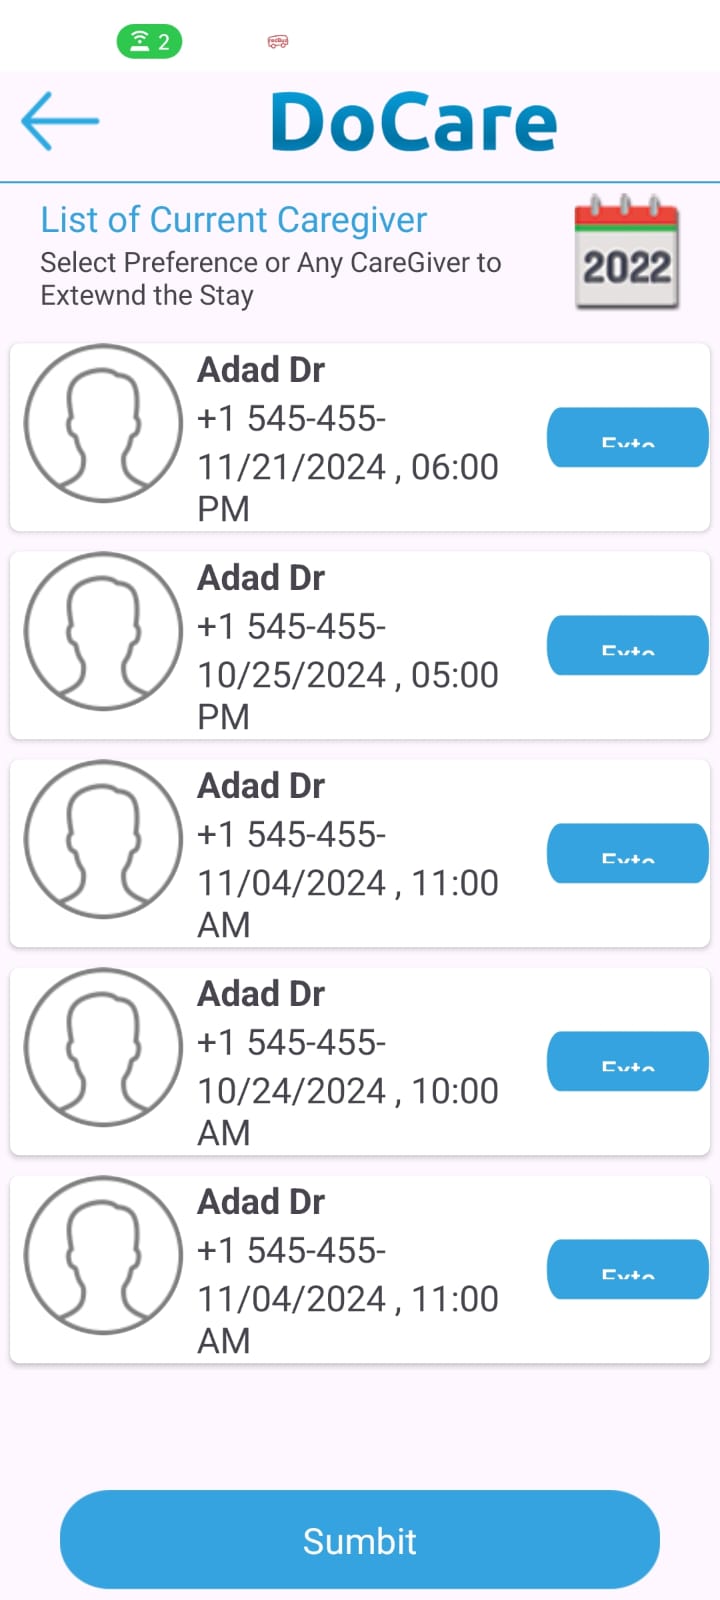This screenshot has height=1600, width=720.
Task: Tap phone number on the 10/25/2024 card
Action: pos(291,627)
